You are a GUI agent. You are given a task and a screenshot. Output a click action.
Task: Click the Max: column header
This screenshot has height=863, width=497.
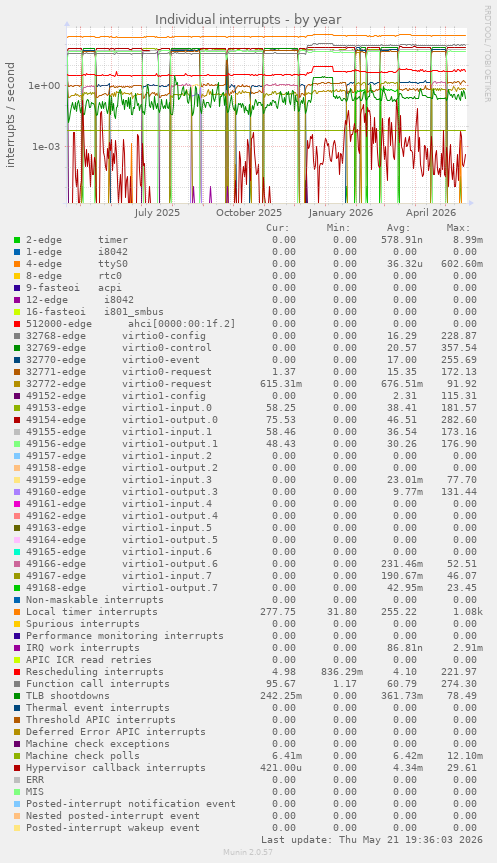(458, 228)
